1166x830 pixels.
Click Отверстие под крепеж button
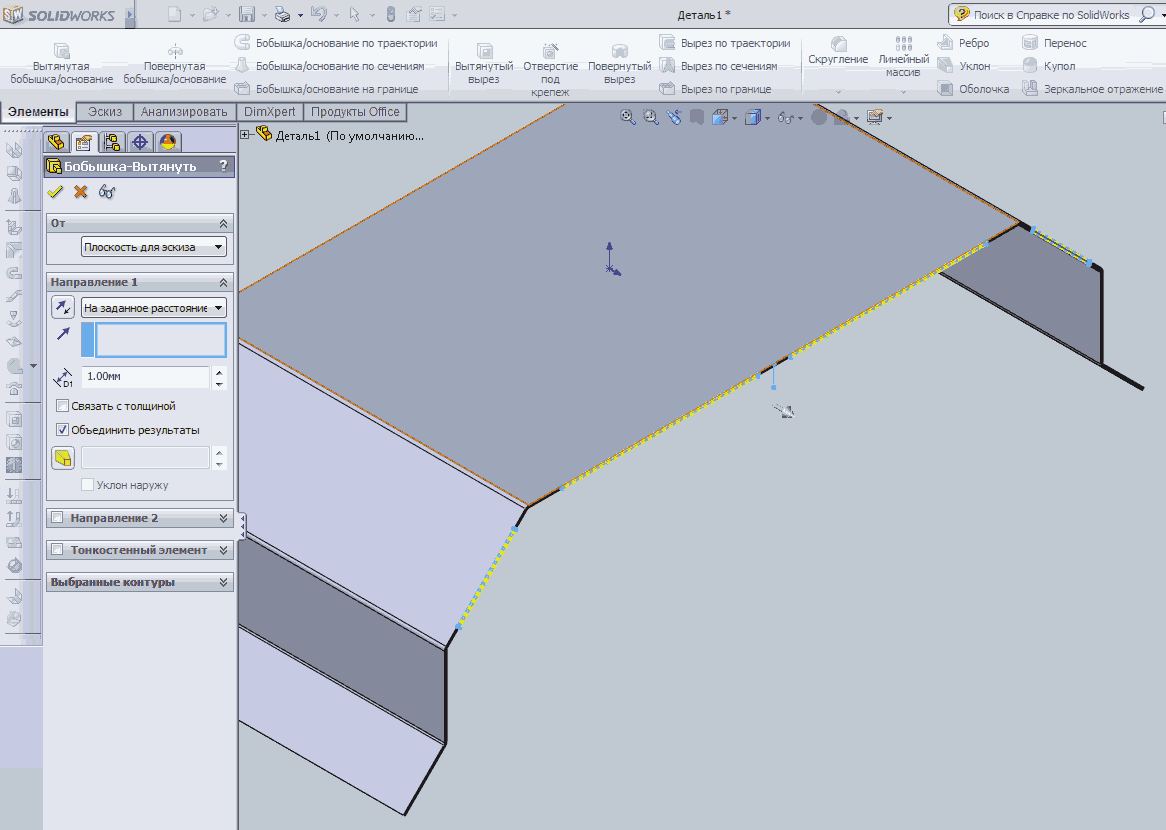pos(550,68)
